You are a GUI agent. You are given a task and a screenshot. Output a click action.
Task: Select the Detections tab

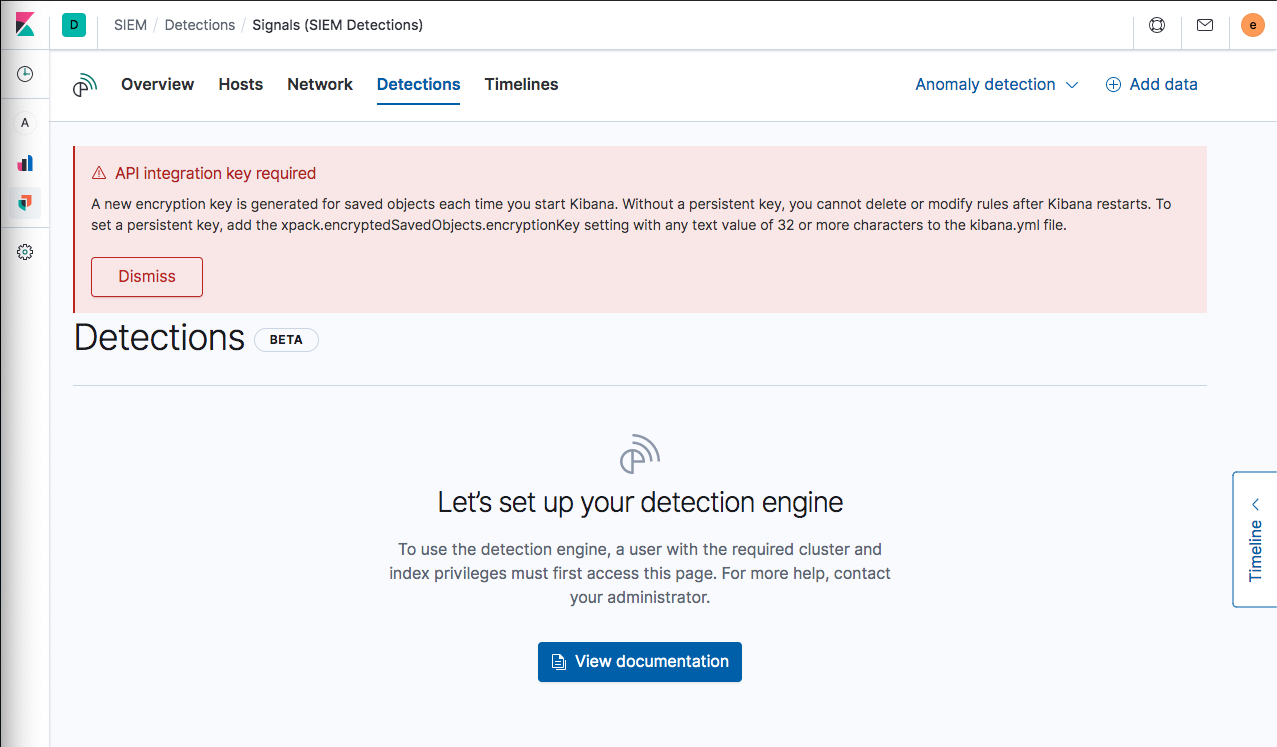tap(419, 85)
